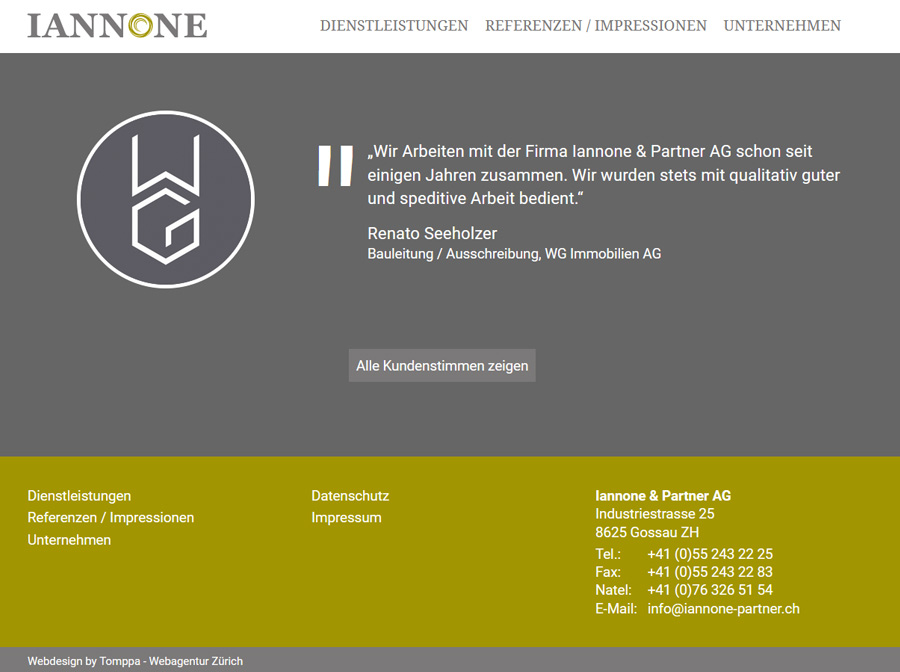Select the name Renato Seeholzer
Image resolution: width=900 pixels, height=672 pixels.
(x=432, y=233)
